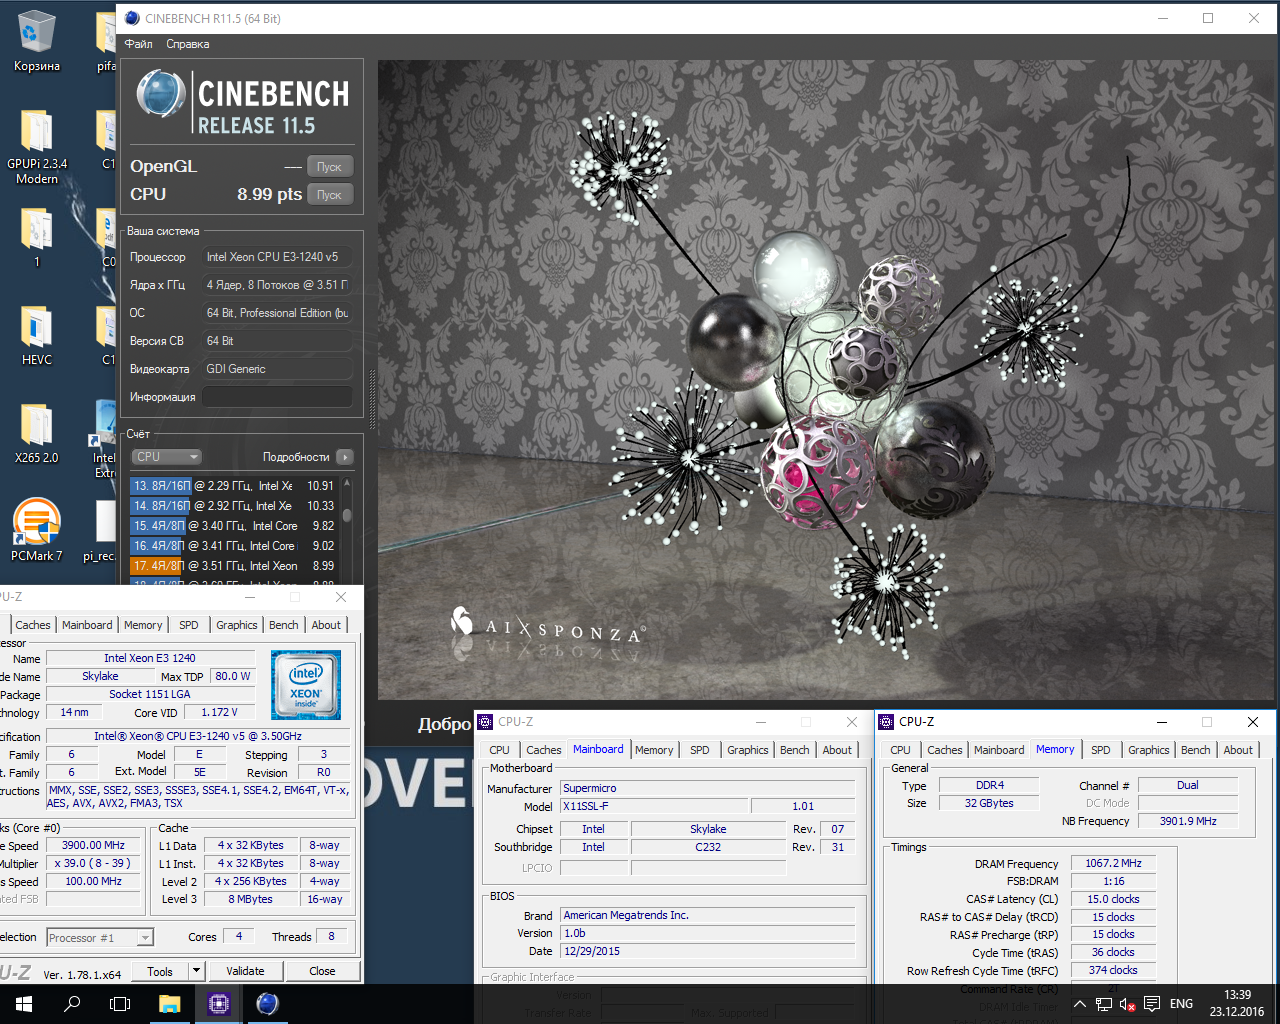The height and width of the screenshot is (1024, 1280).
Task: Run the OpenGL test with Пуск
Action: pyautogui.click(x=330, y=167)
